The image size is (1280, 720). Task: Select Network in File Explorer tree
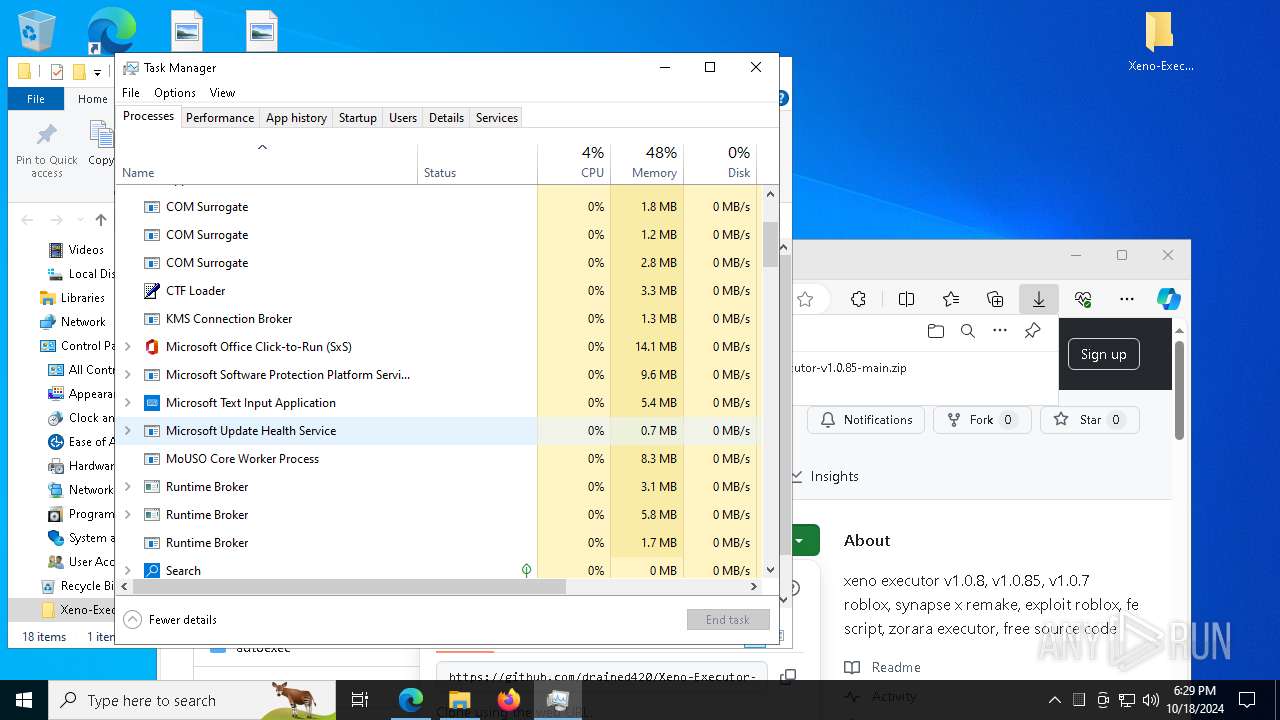click(83, 322)
